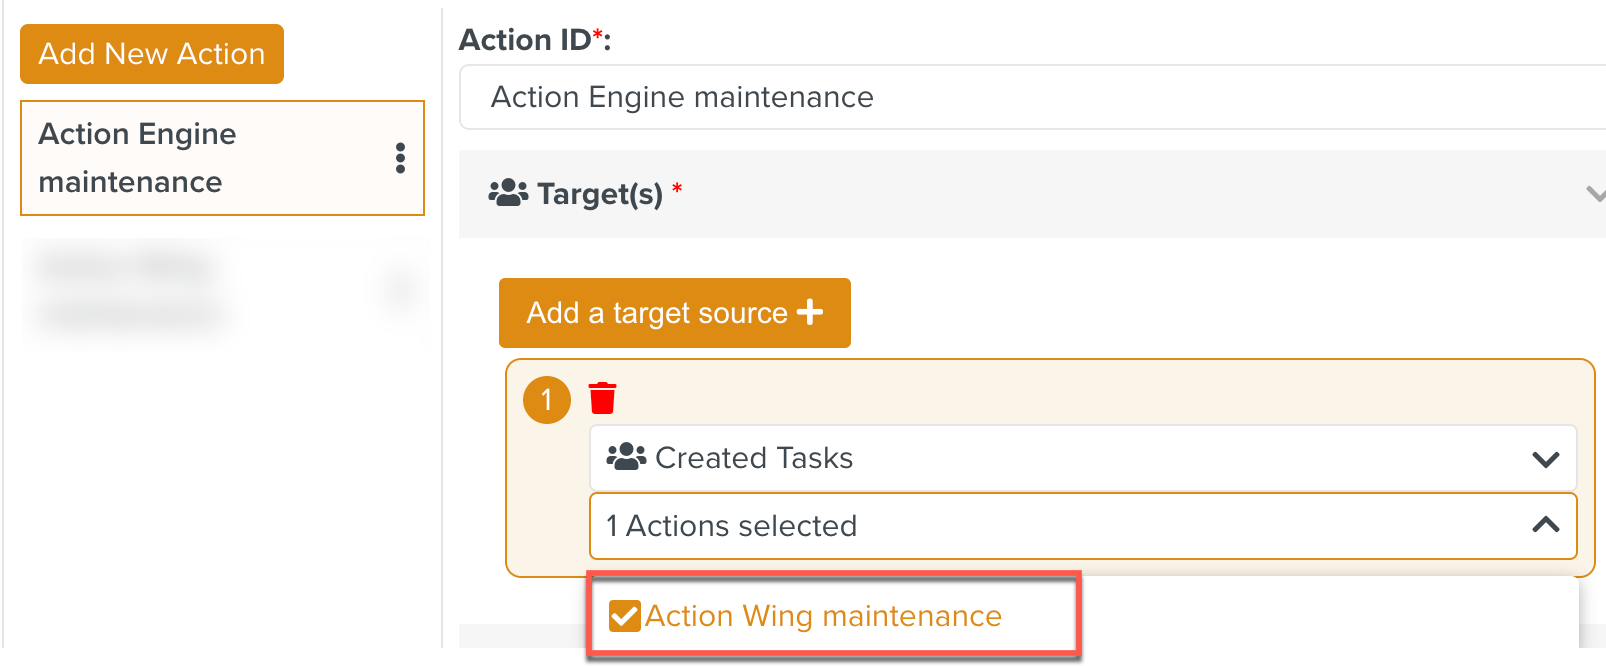Open the kebab menu on Action Engine maintenance
The height and width of the screenshot is (666, 1606).
click(400, 157)
